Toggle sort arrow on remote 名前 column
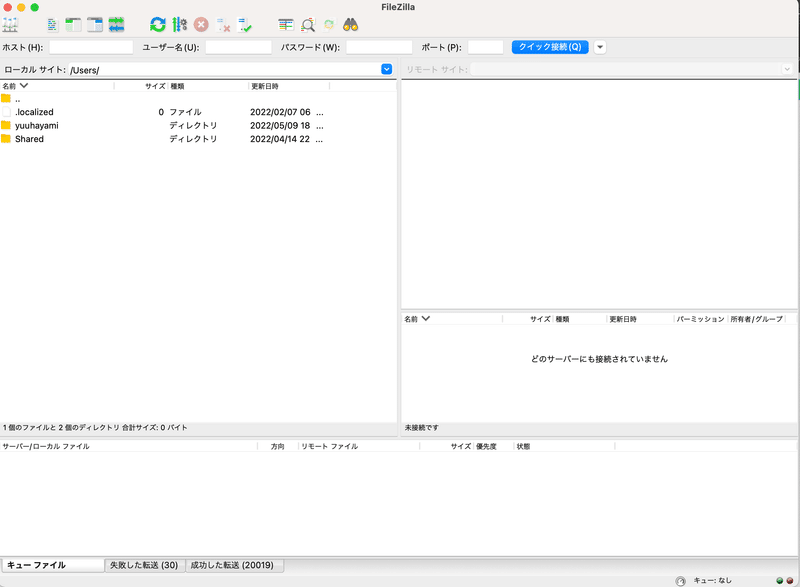800x587 pixels. tap(426, 319)
